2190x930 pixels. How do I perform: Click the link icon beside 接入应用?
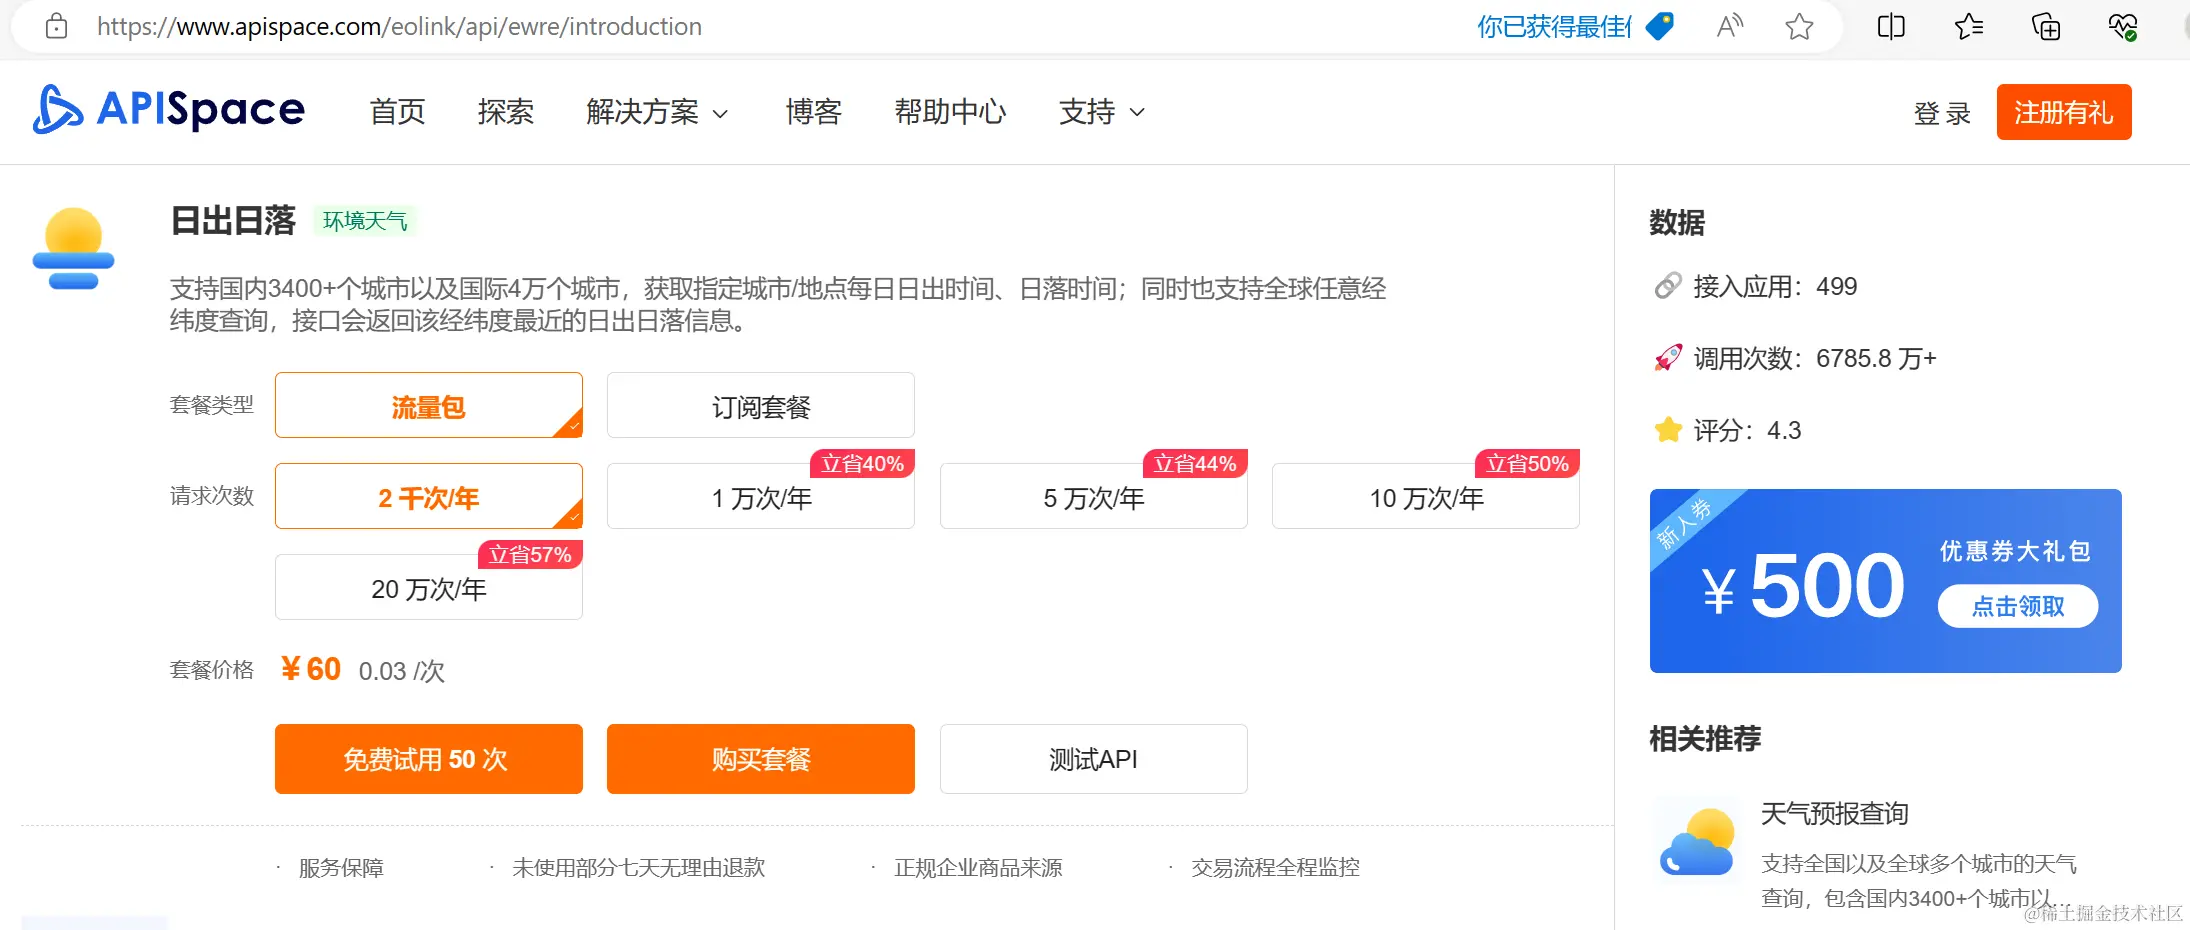(x=1668, y=286)
